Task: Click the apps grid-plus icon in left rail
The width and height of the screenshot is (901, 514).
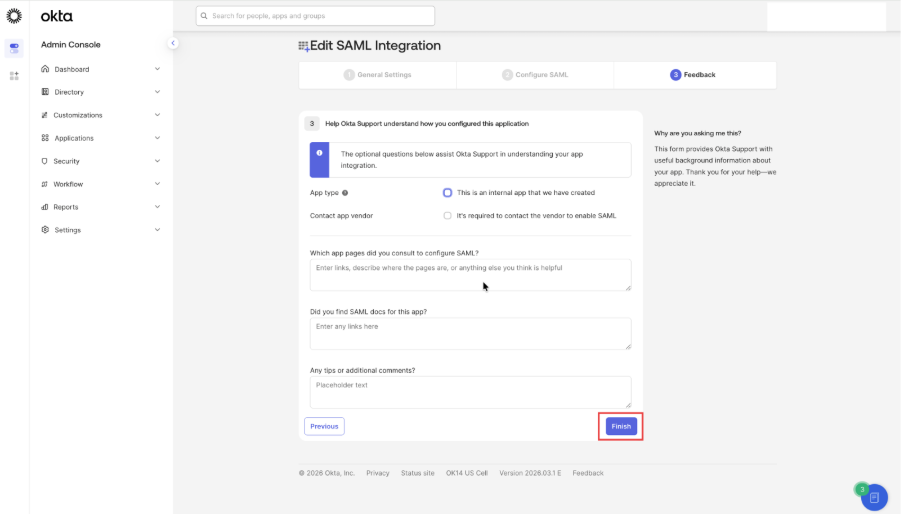Action: pyautogui.click(x=14, y=75)
